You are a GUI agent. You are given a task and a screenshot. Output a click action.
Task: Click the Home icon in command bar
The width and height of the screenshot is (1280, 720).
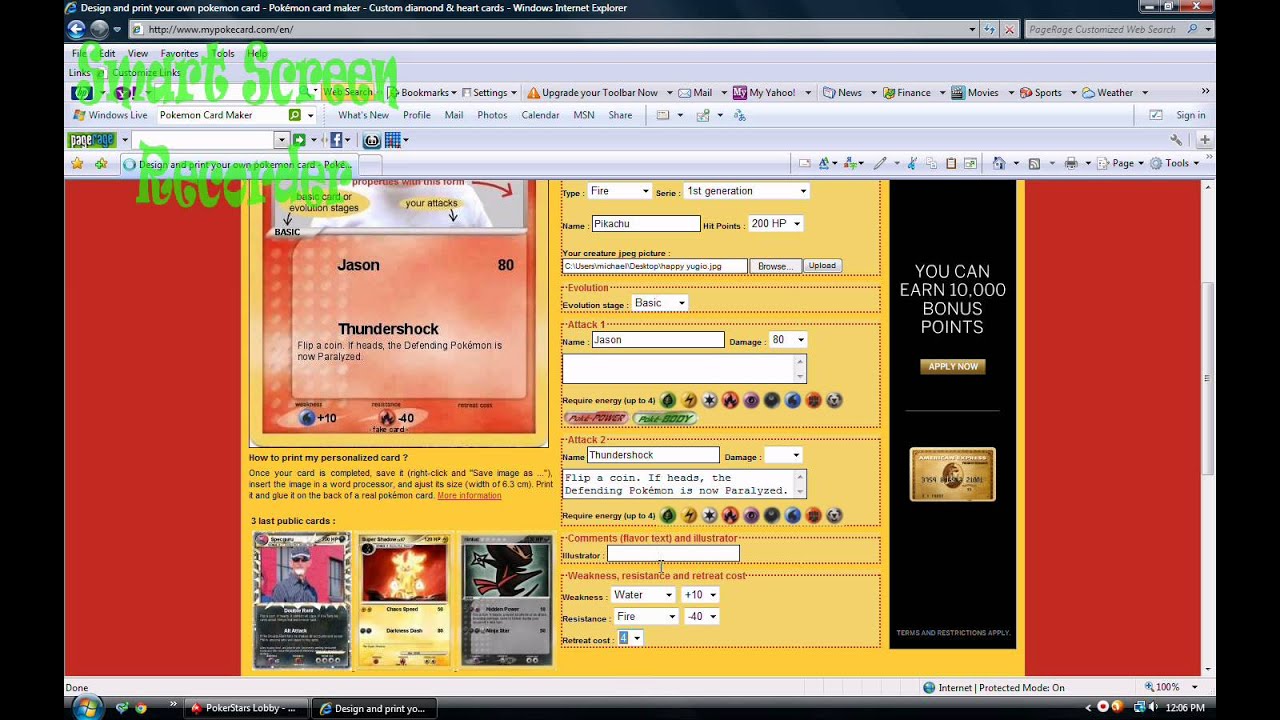click(x=999, y=163)
